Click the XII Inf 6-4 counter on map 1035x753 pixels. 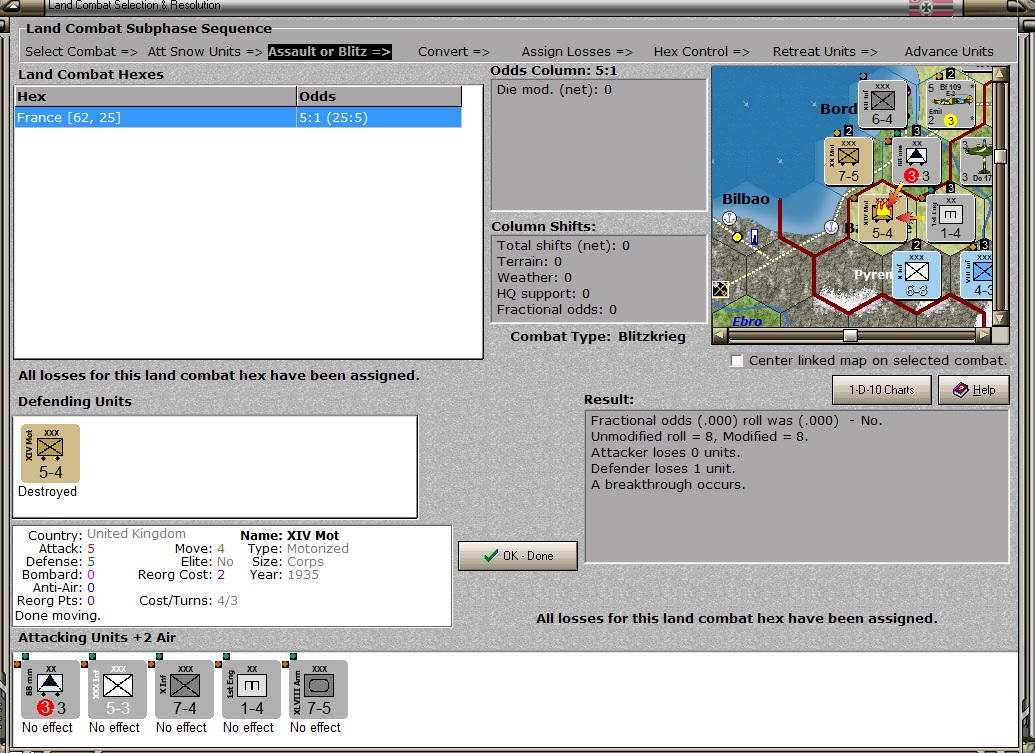pyautogui.click(x=882, y=104)
